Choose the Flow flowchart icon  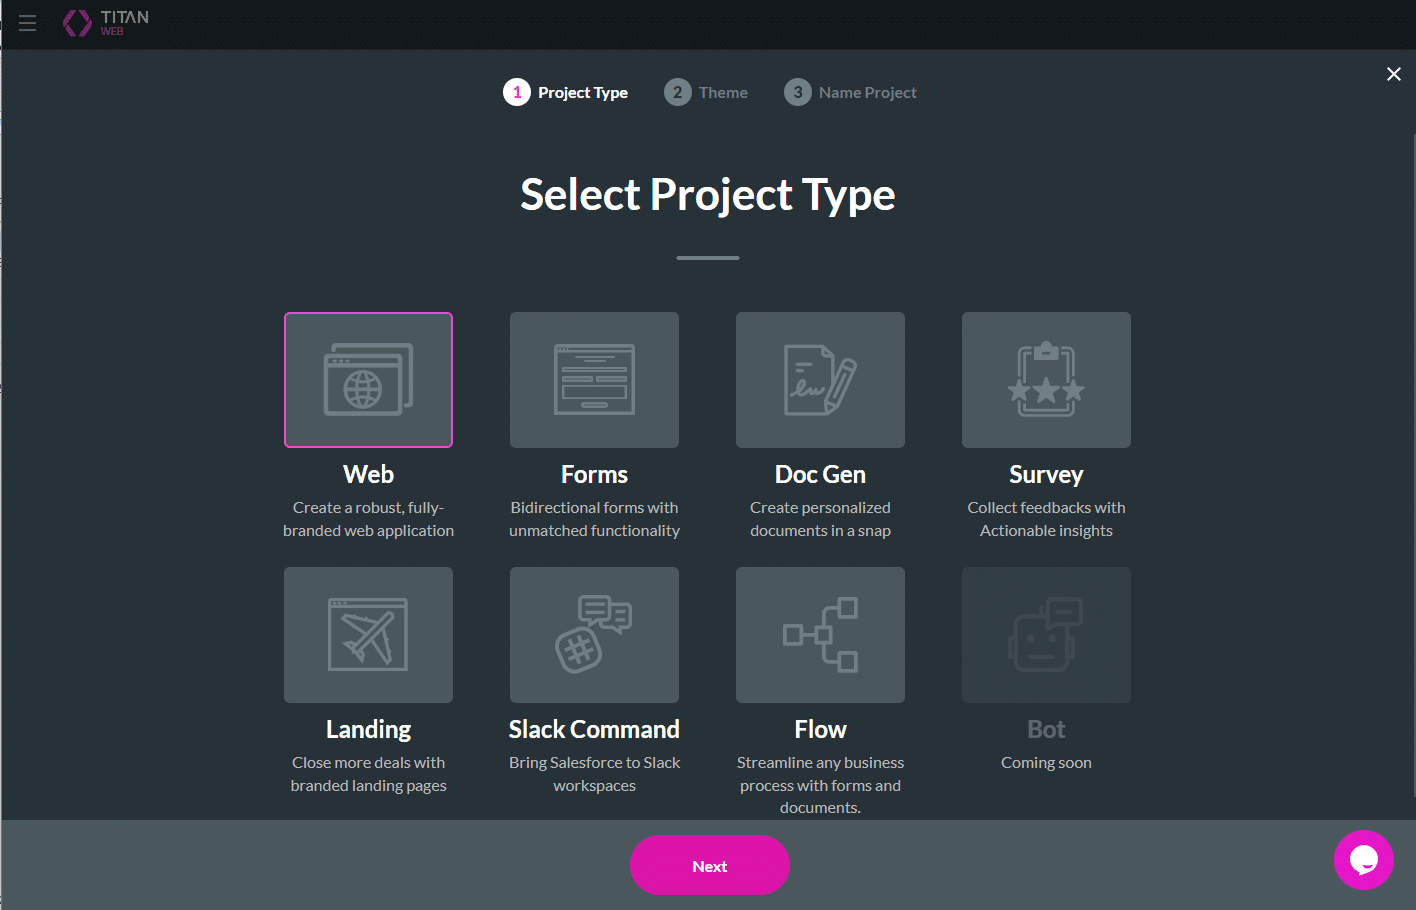click(x=820, y=634)
